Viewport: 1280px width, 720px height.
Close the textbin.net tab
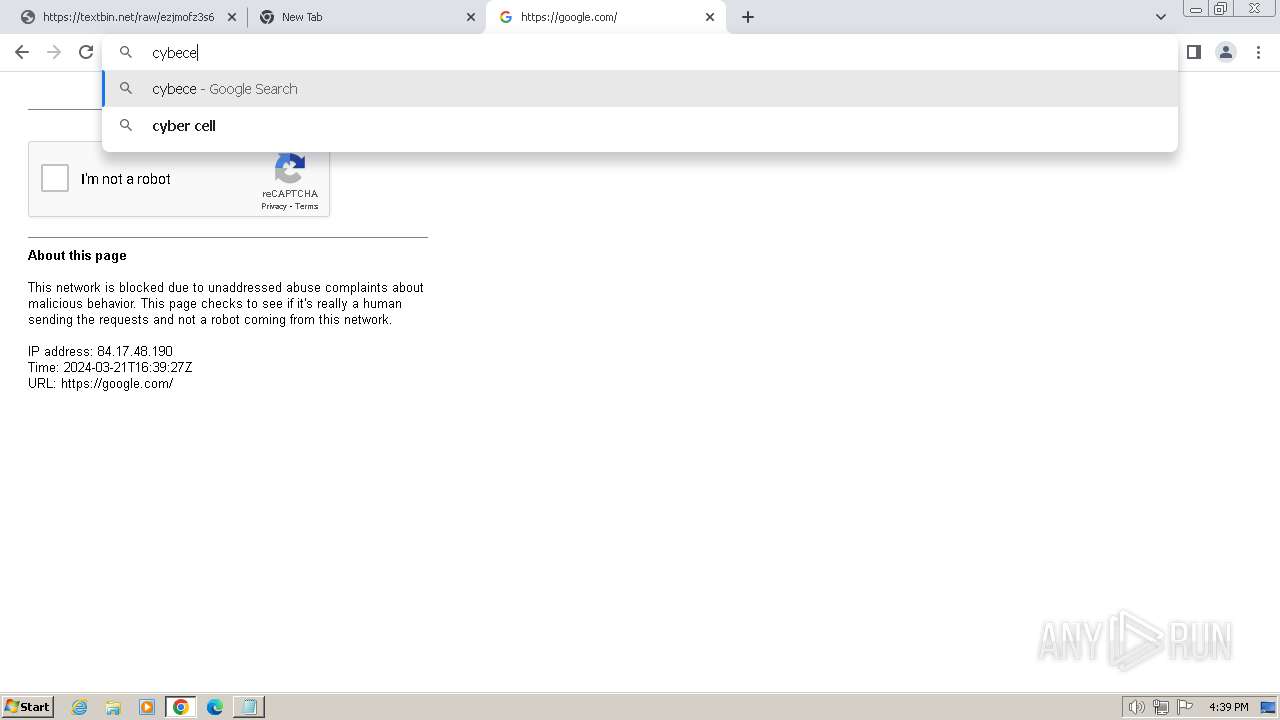point(232,17)
